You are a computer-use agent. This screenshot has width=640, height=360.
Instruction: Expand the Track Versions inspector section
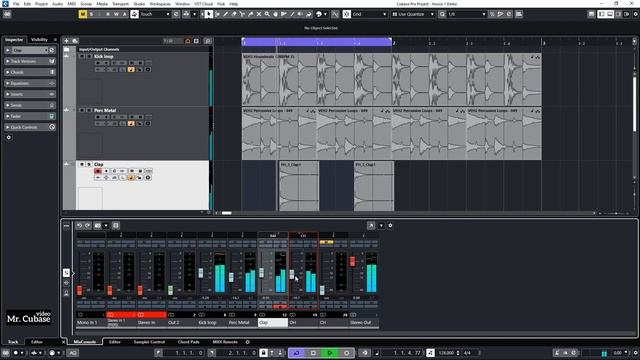(x=30, y=61)
